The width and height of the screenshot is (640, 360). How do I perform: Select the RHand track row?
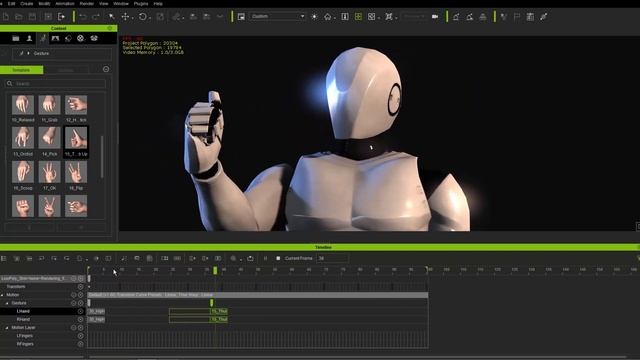point(42,319)
